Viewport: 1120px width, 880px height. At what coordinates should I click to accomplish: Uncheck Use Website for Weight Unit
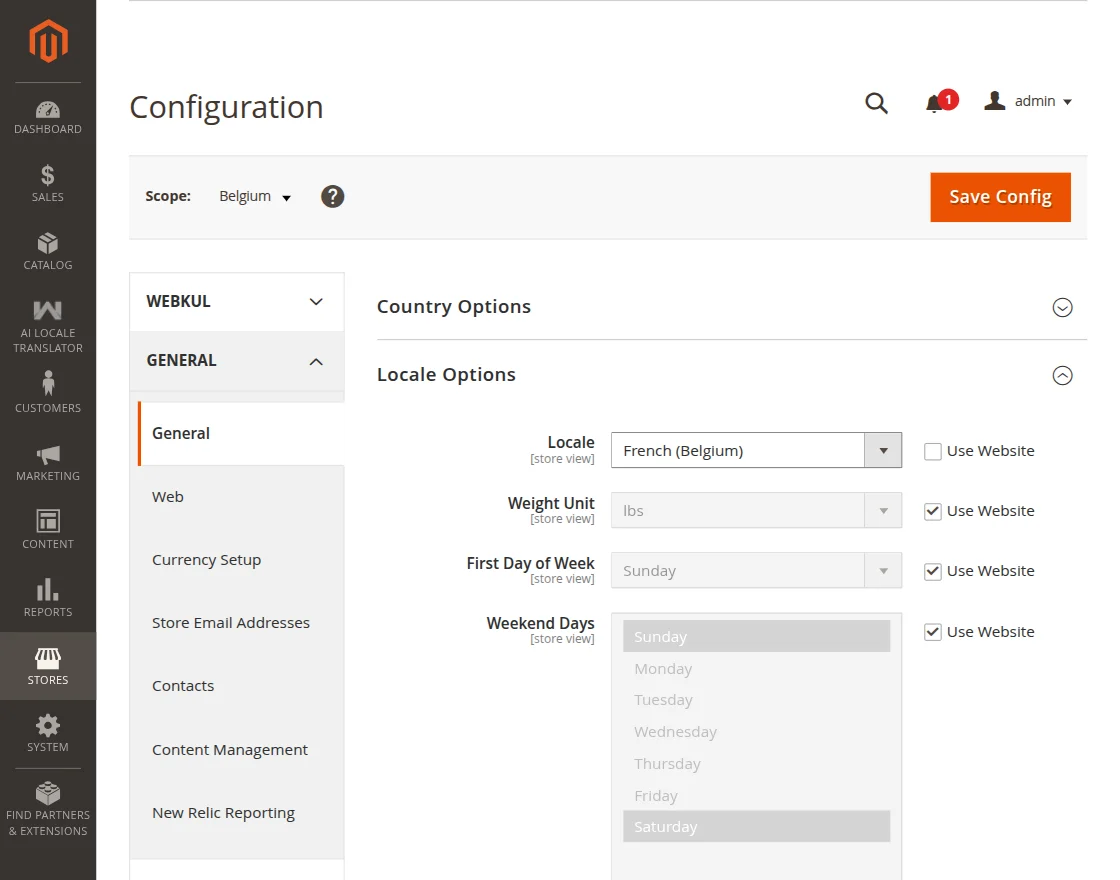(x=933, y=511)
